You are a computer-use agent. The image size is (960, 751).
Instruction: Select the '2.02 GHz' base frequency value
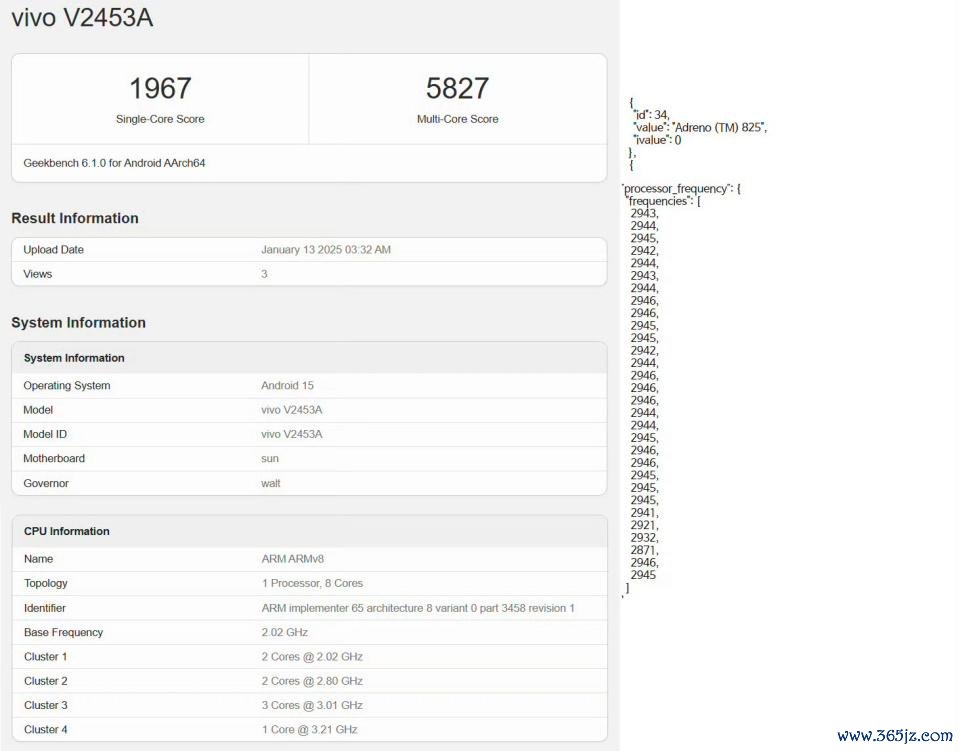(x=285, y=632)
